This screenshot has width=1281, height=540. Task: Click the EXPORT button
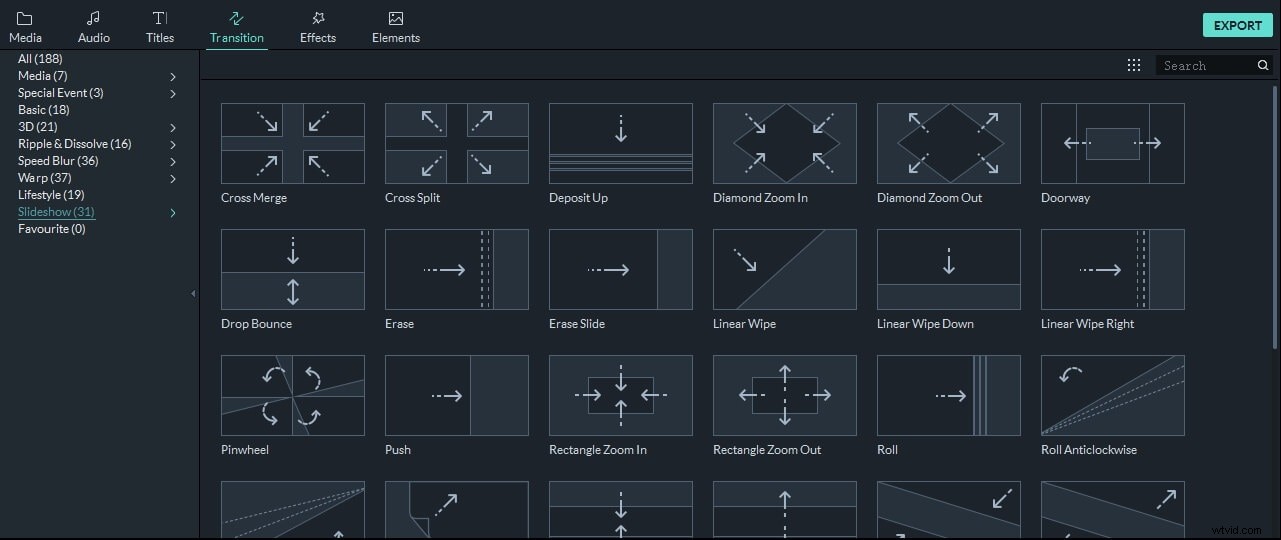[x=1238, y=25]
